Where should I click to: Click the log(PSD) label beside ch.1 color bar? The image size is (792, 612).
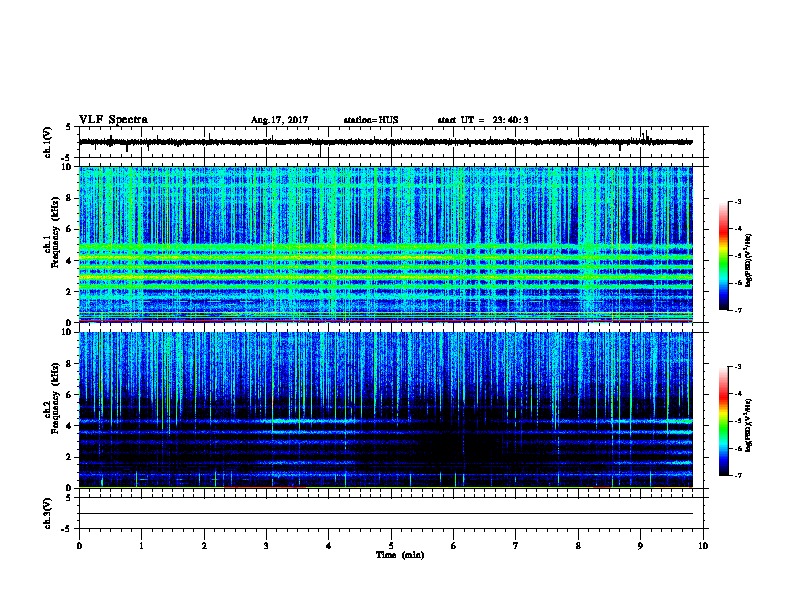749,261
